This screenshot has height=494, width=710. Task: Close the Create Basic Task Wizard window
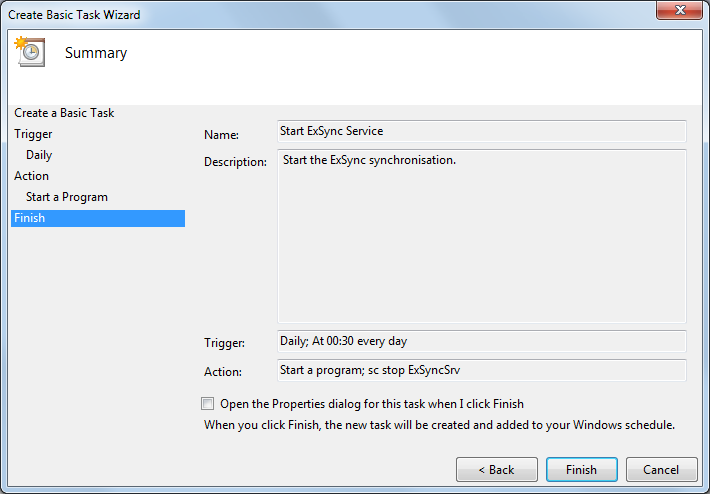pos(679,10)
